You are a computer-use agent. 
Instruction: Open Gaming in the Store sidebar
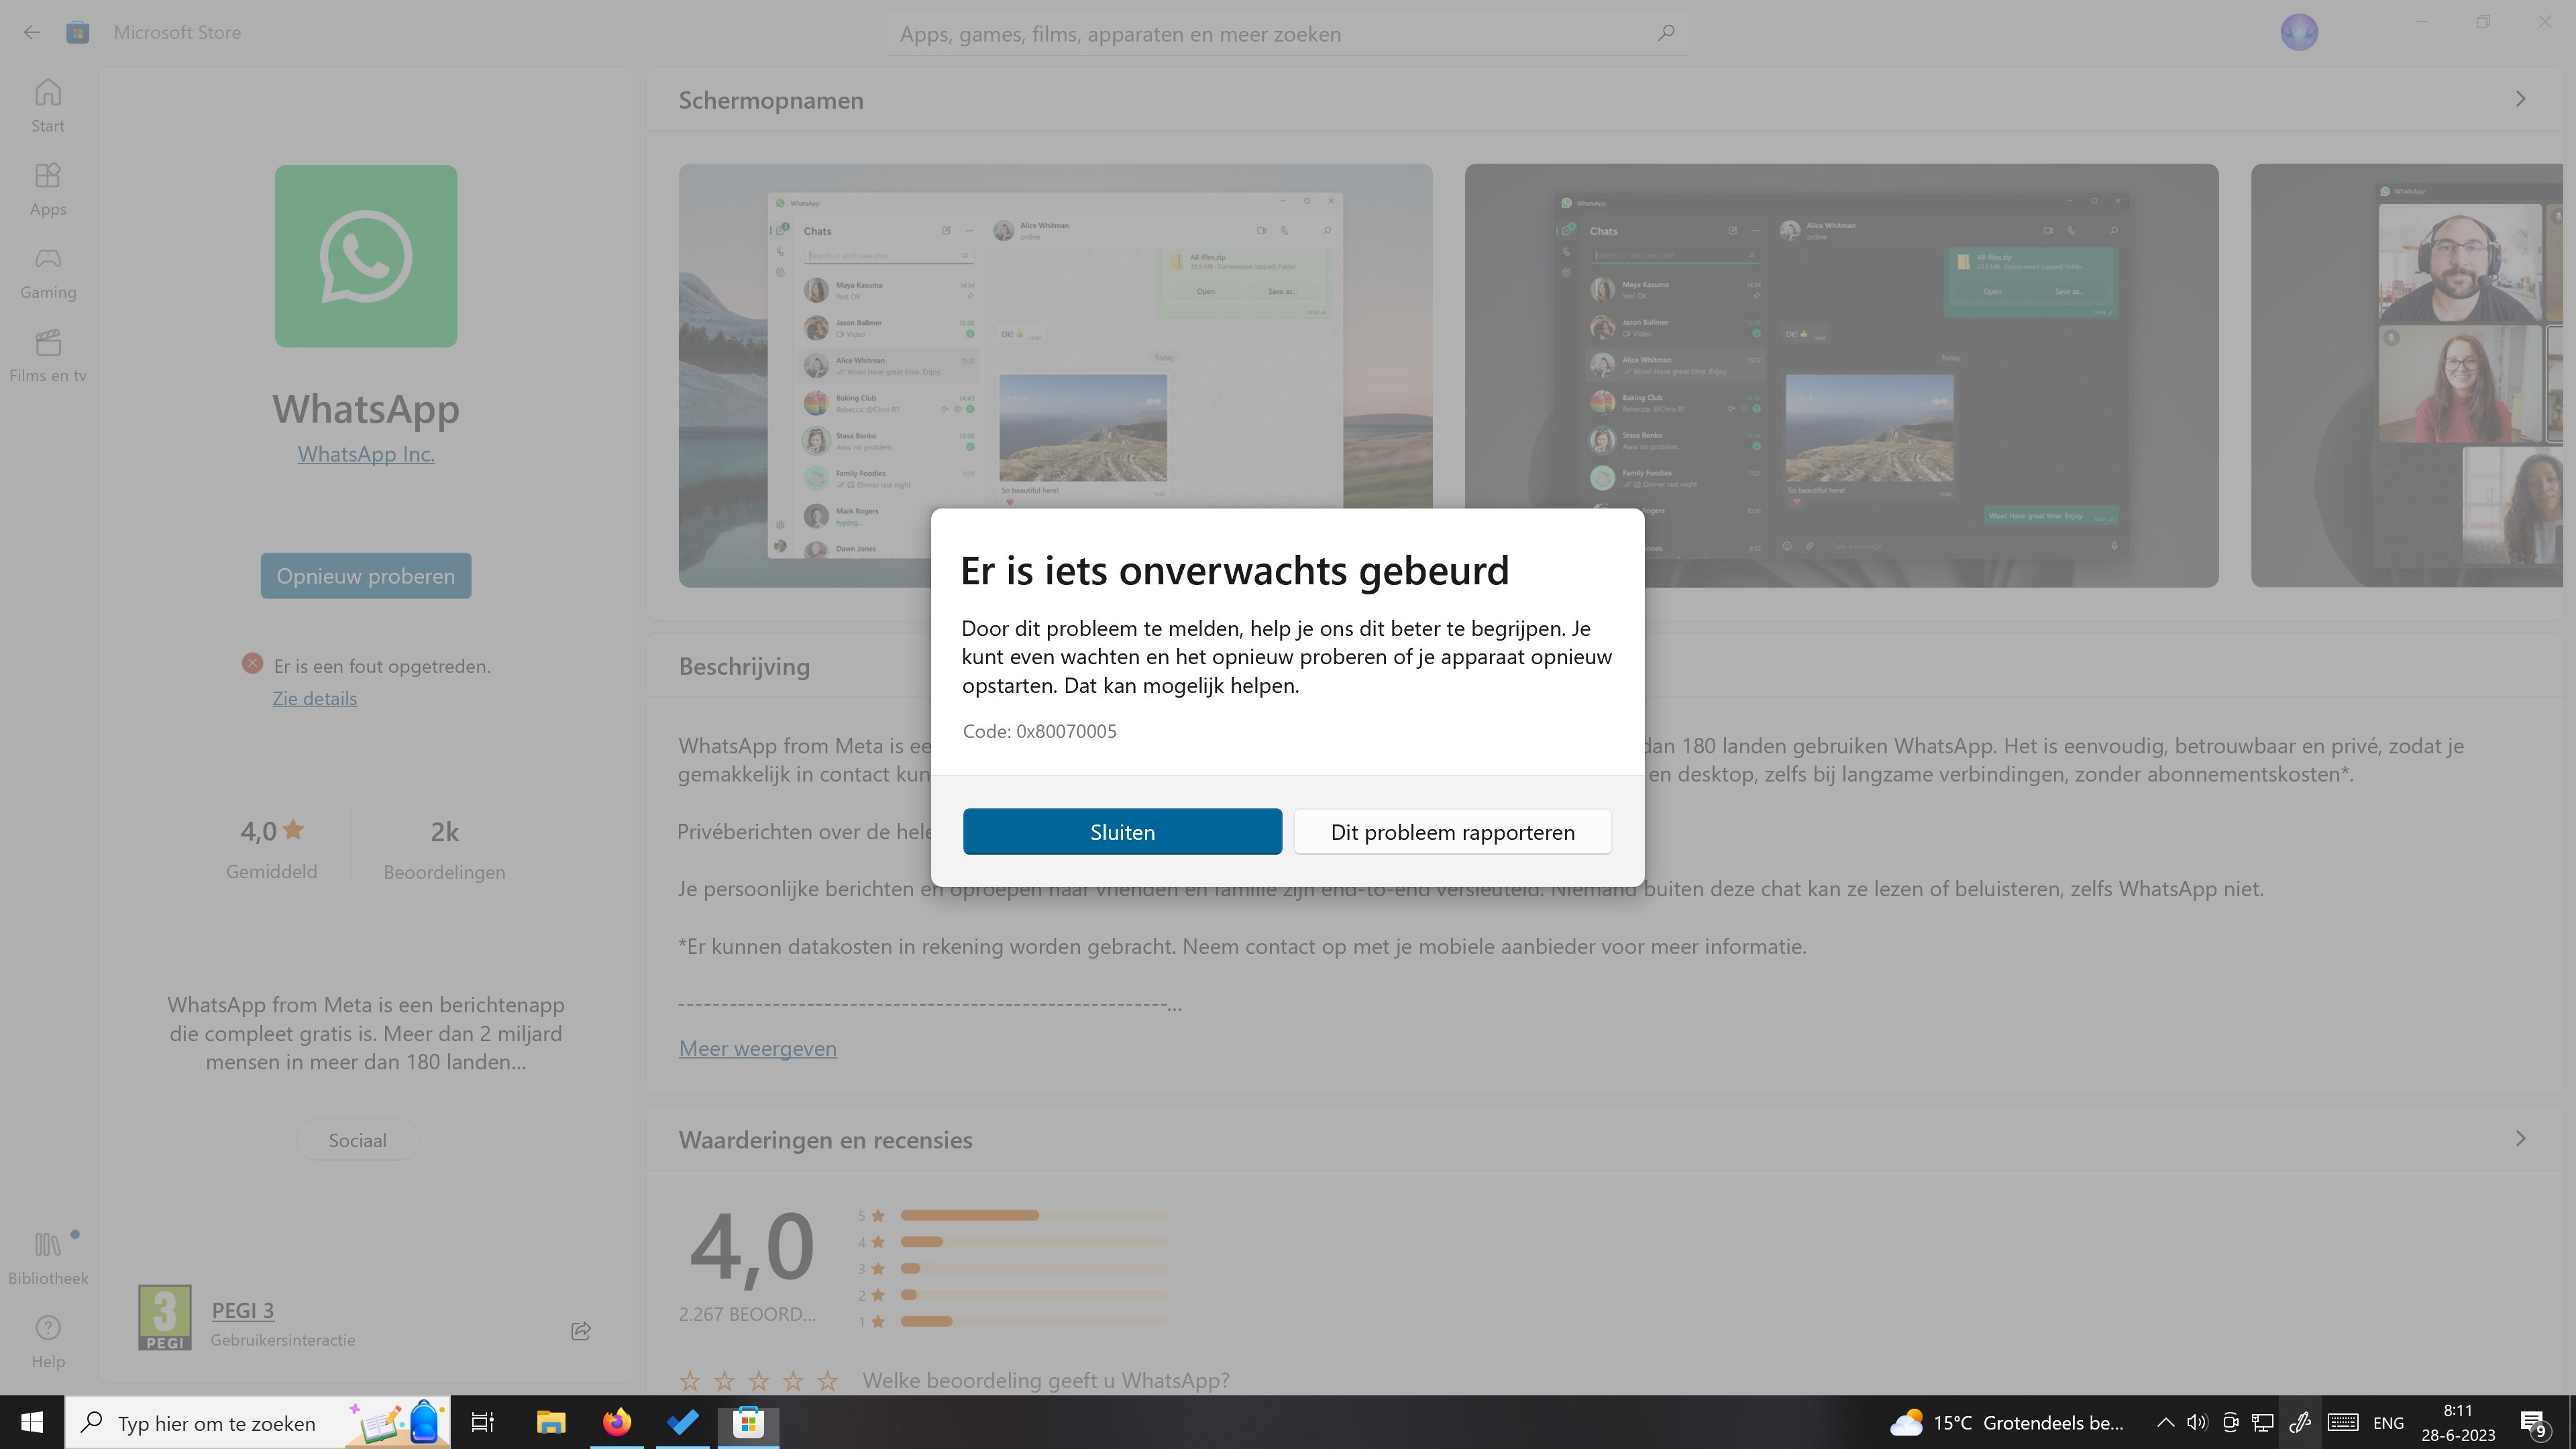tap(47, 272)
